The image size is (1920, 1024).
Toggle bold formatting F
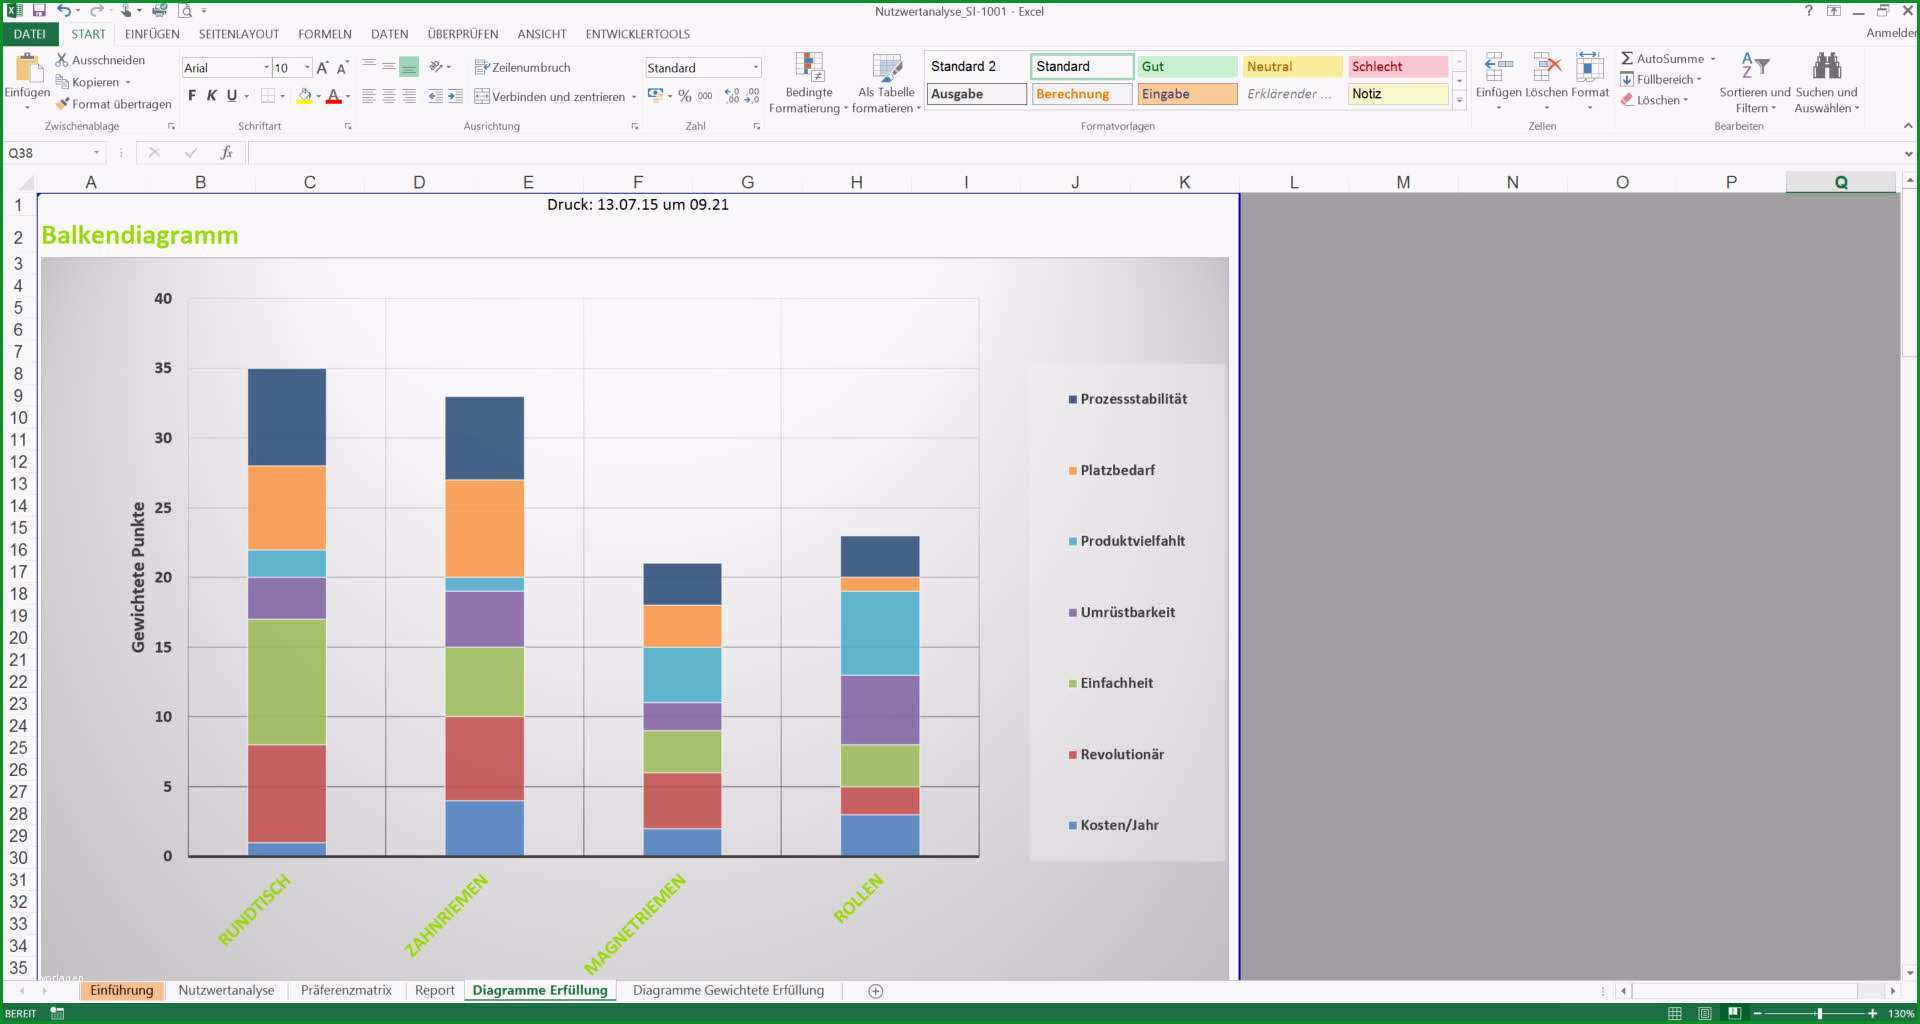click(192, 96)
